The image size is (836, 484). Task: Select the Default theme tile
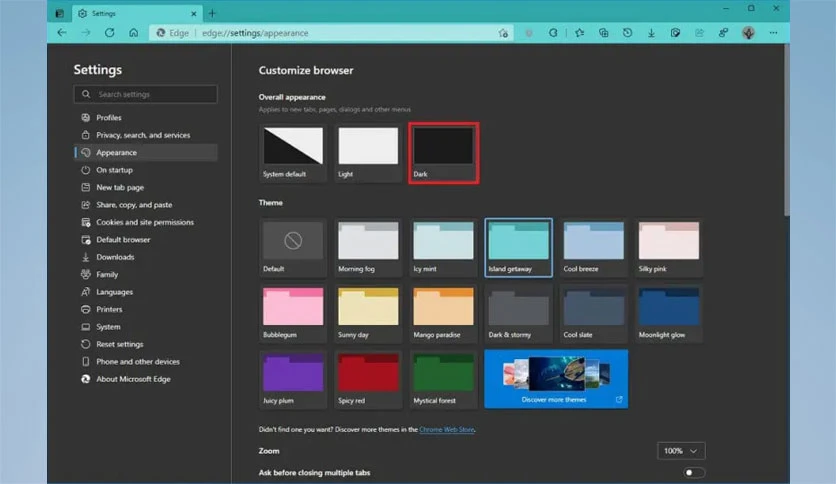293,247
